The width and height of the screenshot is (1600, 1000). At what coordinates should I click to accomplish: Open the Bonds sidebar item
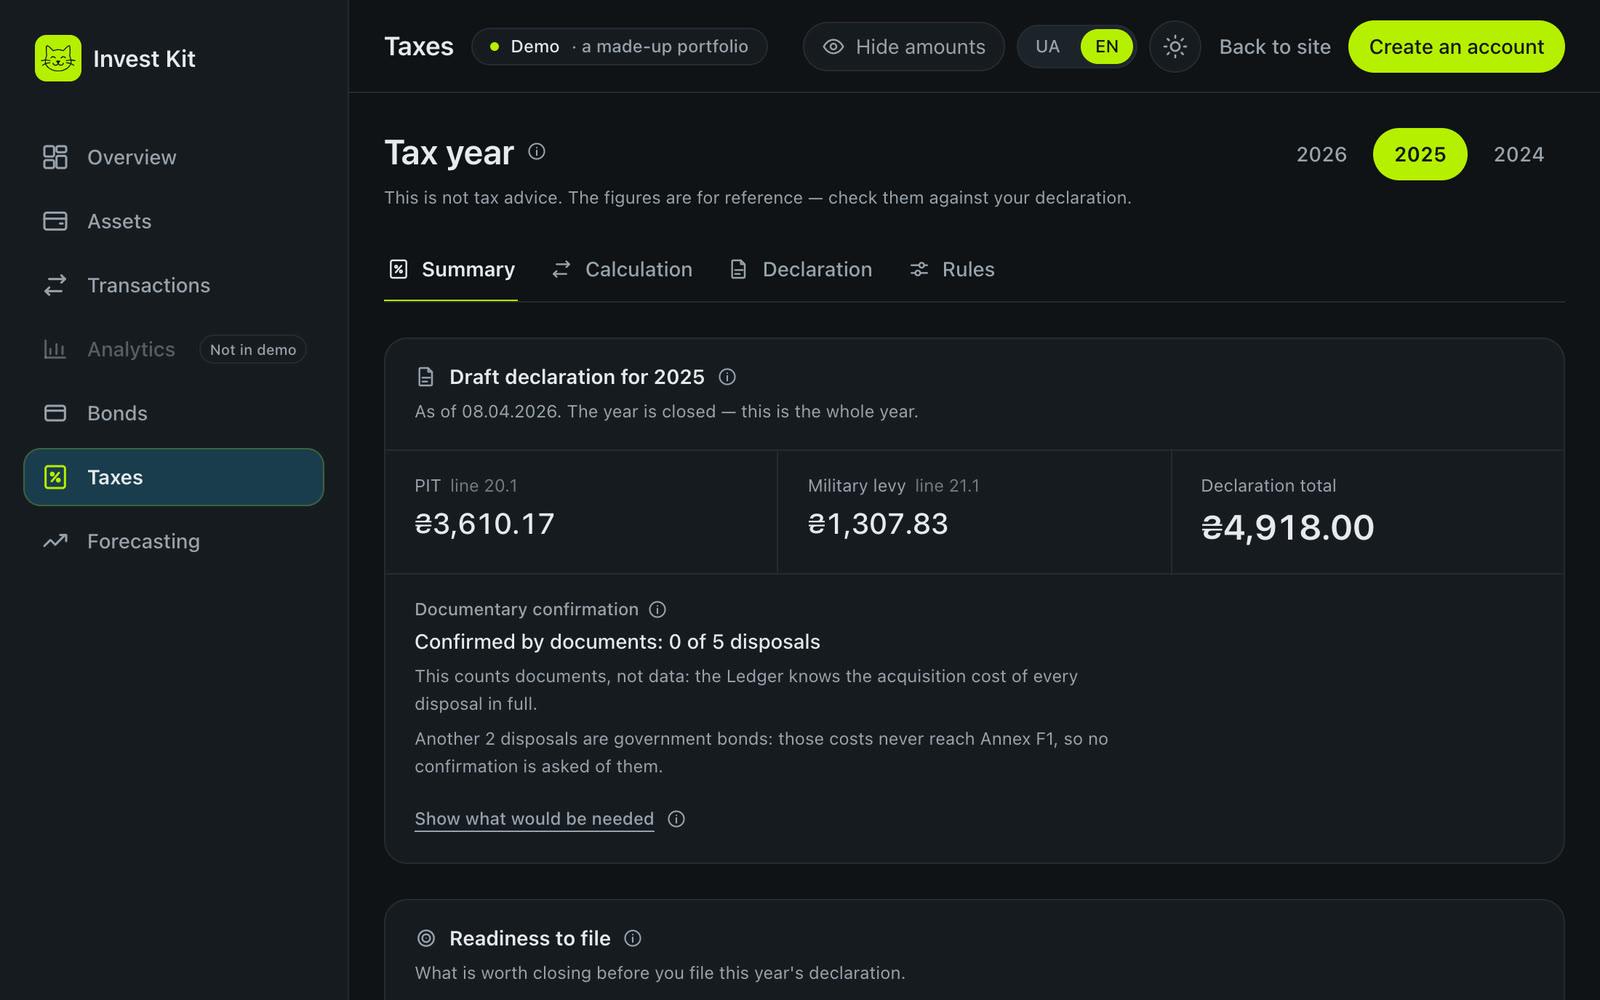(174, 413)
